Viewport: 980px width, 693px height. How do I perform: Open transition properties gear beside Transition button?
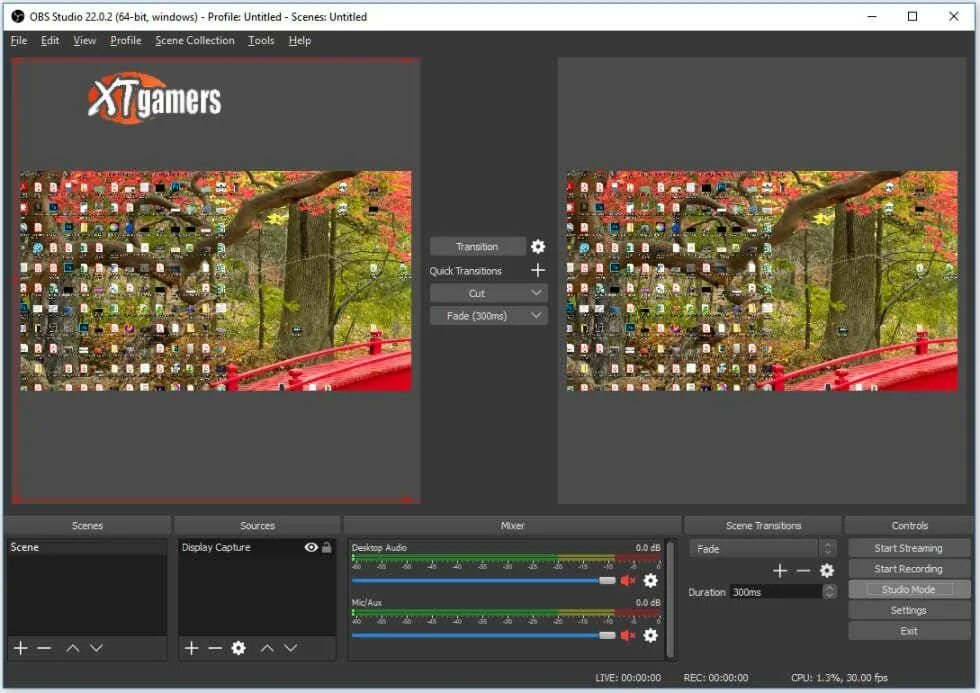tap(538, 246)
